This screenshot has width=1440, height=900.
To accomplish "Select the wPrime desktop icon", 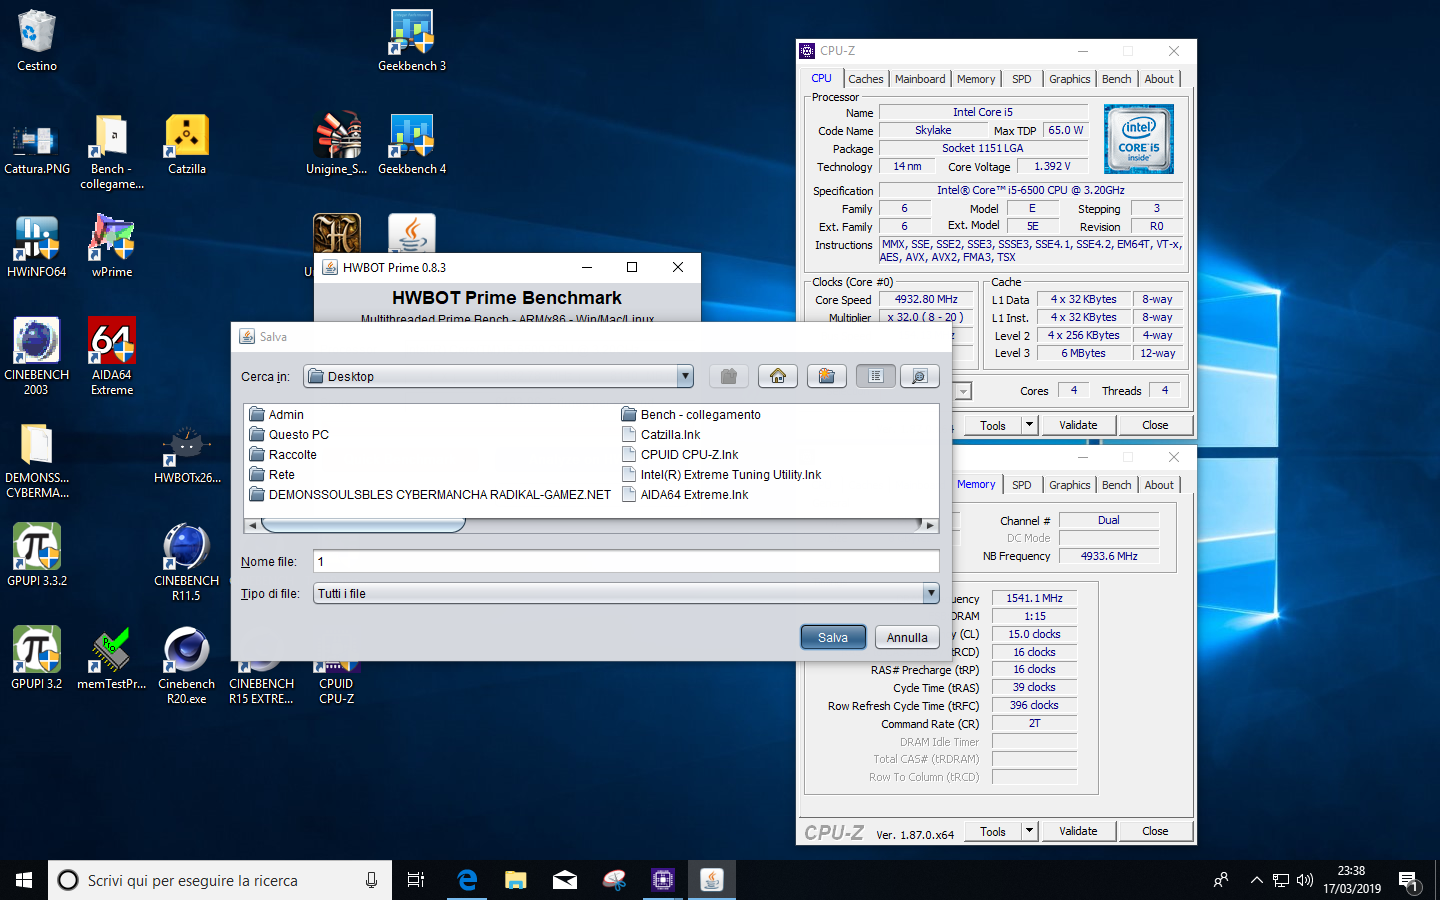I will (x=112, y=246).
